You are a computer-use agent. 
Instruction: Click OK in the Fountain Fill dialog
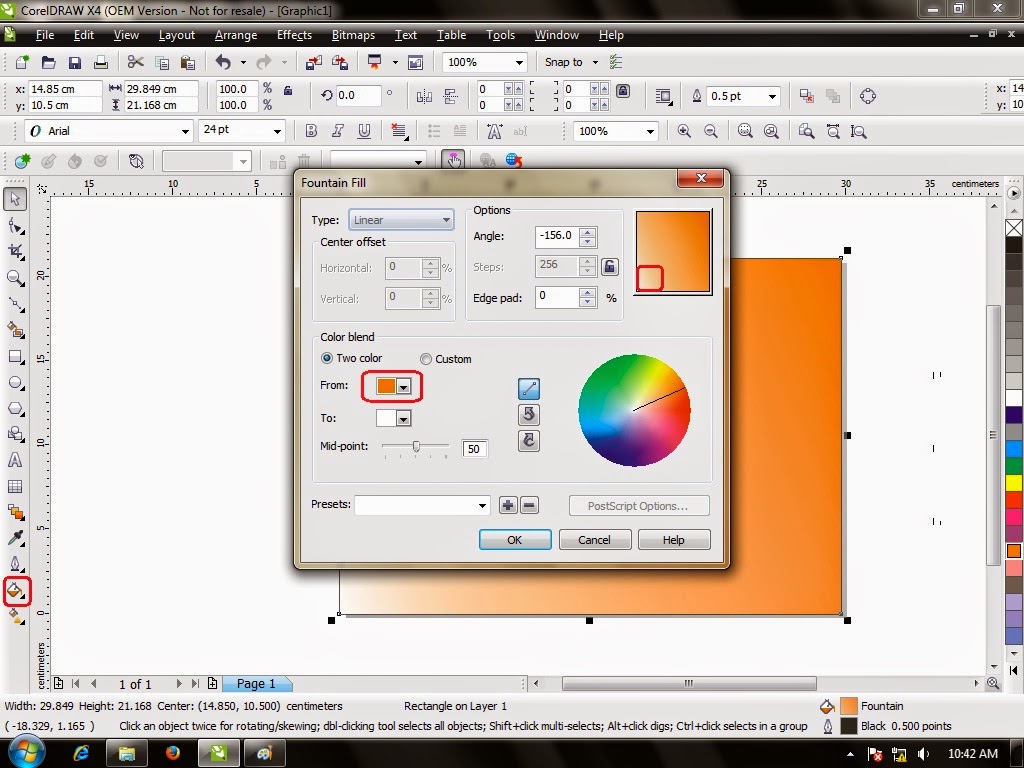click(x=515, y=540)
